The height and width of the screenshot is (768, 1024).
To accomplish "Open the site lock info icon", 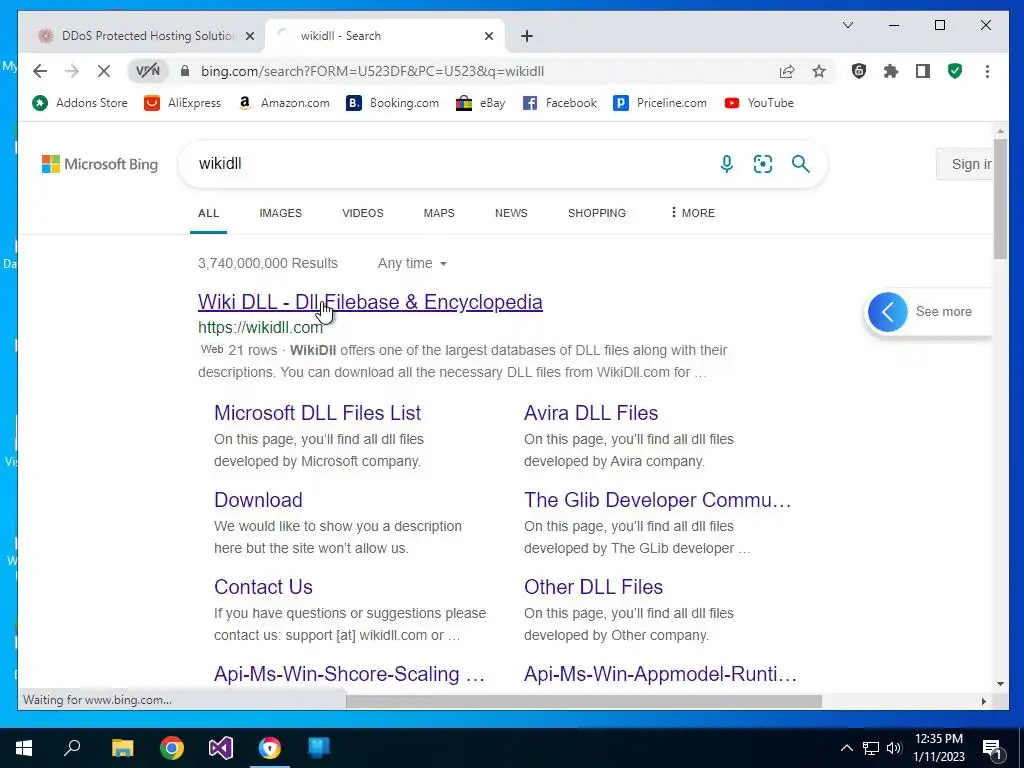I will [185, 71].
